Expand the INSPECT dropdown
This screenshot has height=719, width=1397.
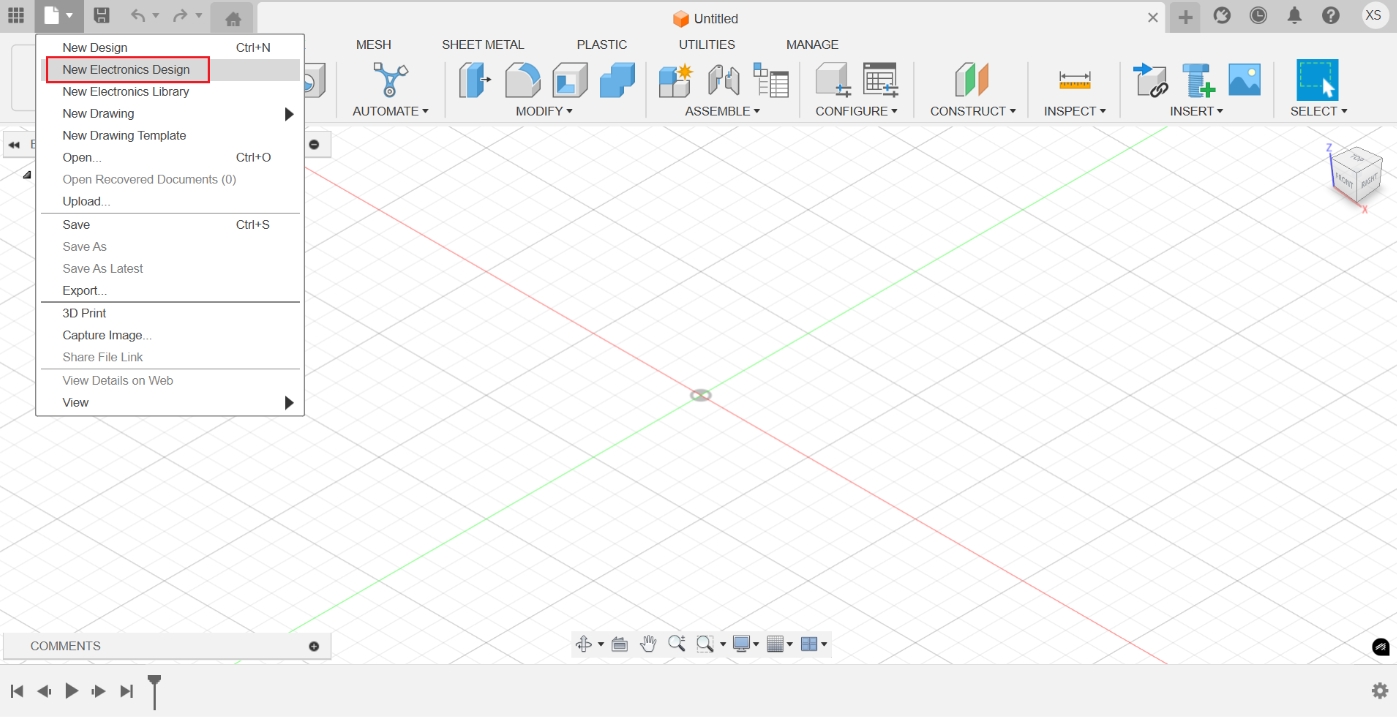tap(1075, 111)
